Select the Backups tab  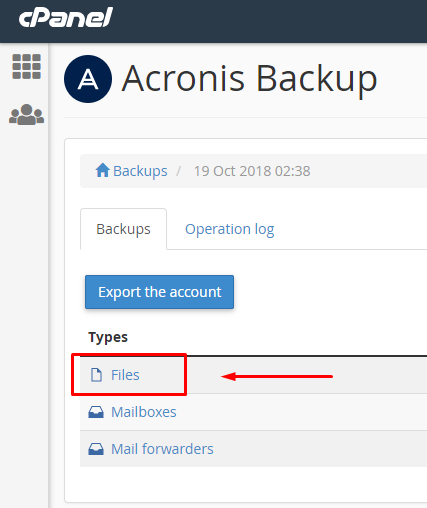[123, 229]
